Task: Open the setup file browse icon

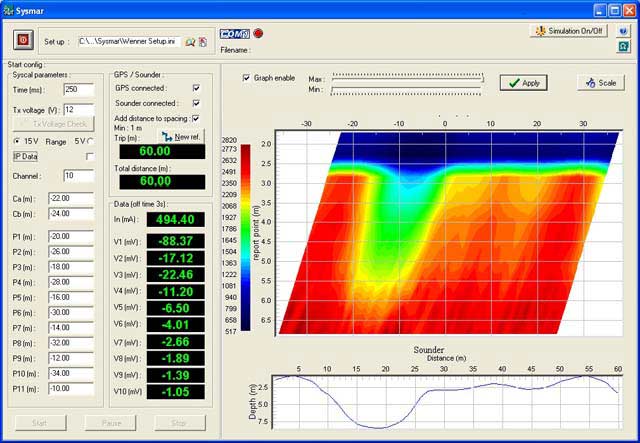Action: [190, 42]
